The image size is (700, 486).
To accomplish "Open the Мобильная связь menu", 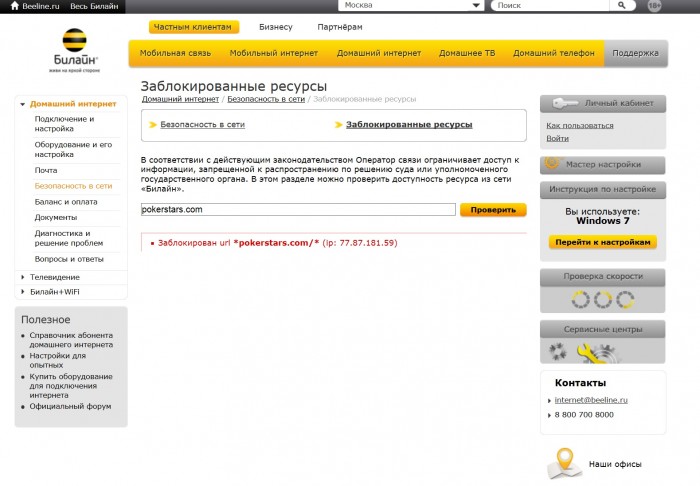I will [x=175, y=53].
